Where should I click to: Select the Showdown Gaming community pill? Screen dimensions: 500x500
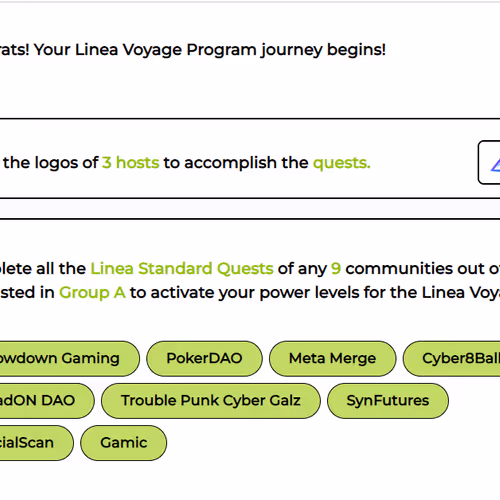68,358
